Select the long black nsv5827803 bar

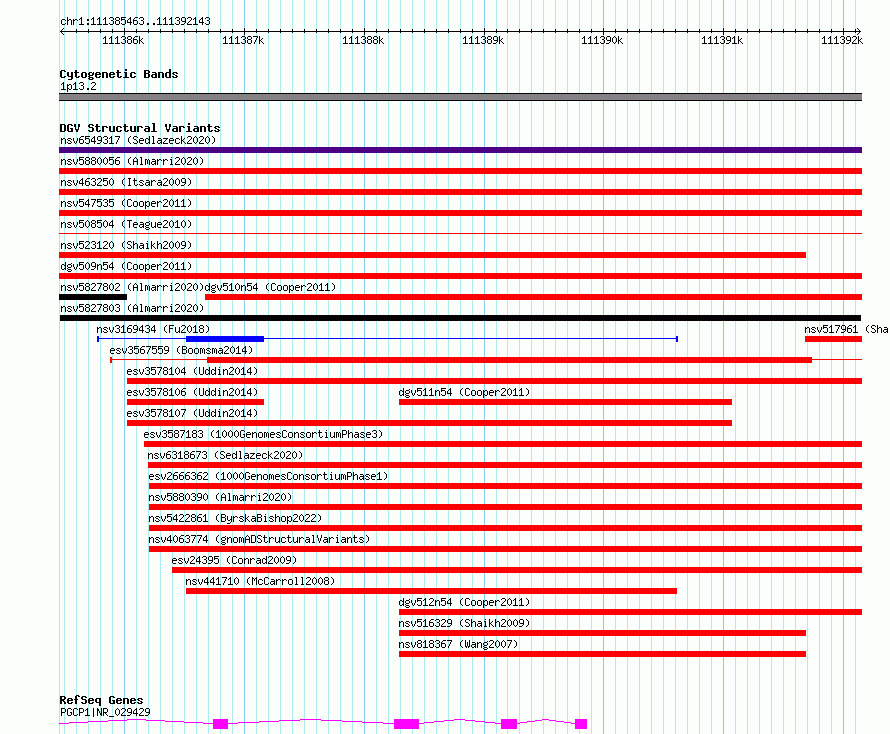(460, 318)
